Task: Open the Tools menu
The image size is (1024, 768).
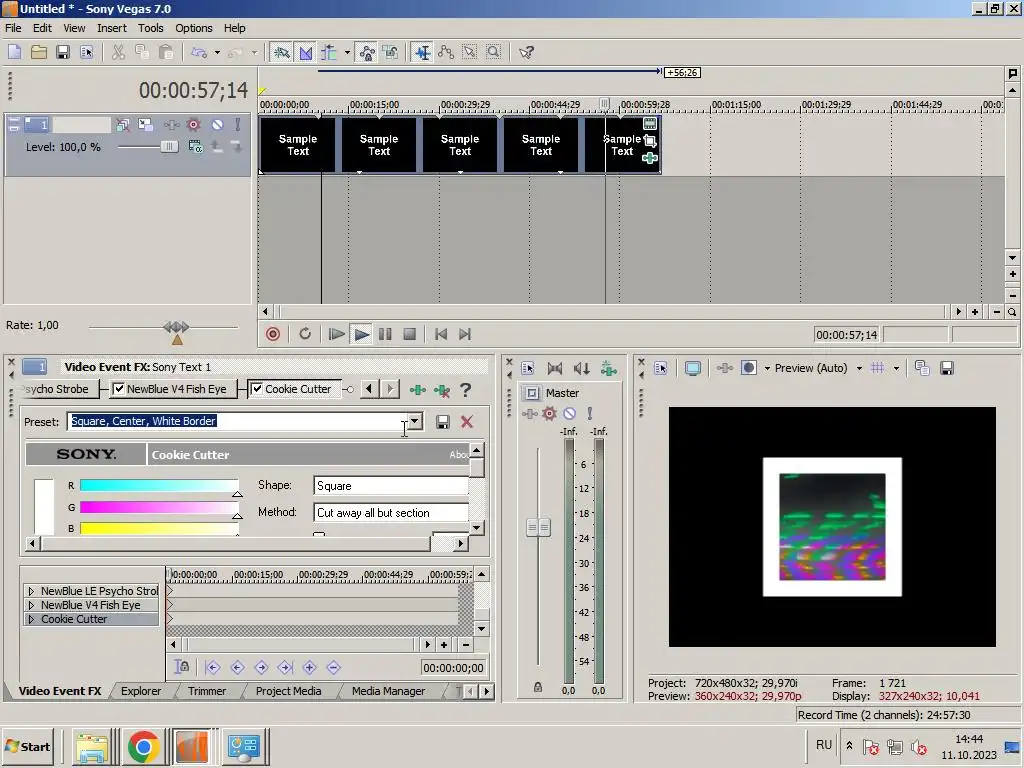Action: point(150,28)
